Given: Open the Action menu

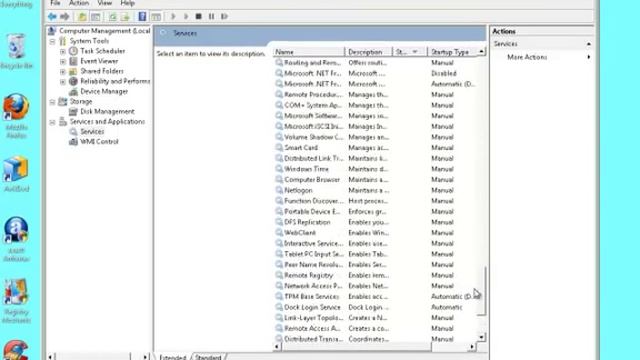Looking at the screenshot, I should [79, 3].
